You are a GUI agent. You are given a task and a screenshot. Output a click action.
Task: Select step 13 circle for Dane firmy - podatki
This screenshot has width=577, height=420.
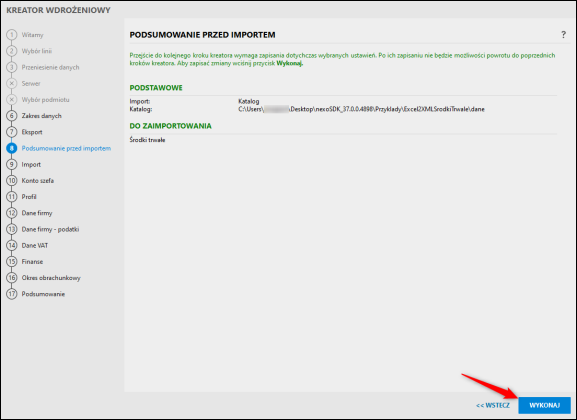tap(12, 229)
